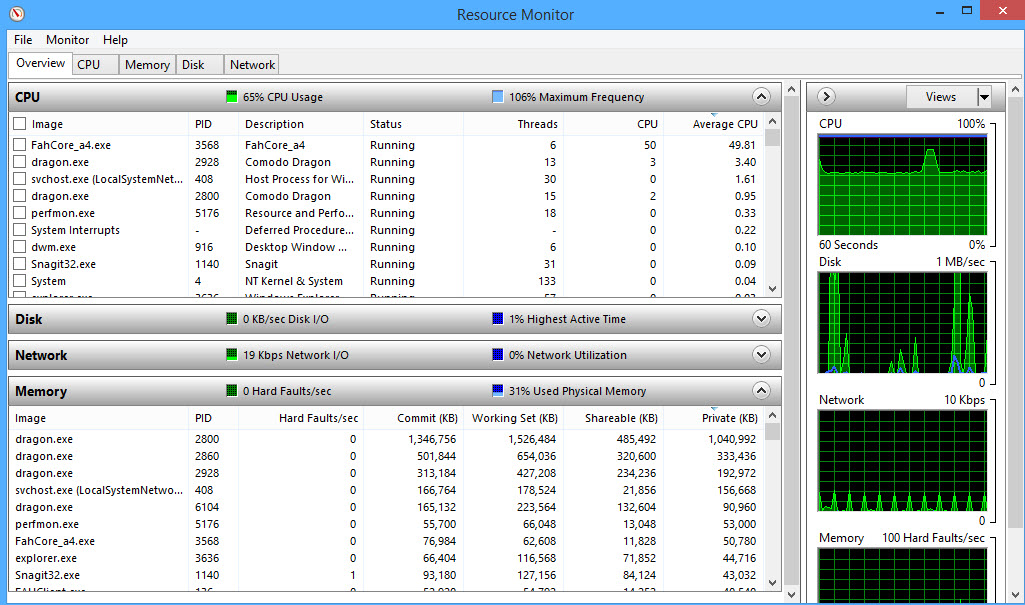
Task: Check the System PID 4 checkbox
Action: [x=20, y=280]
